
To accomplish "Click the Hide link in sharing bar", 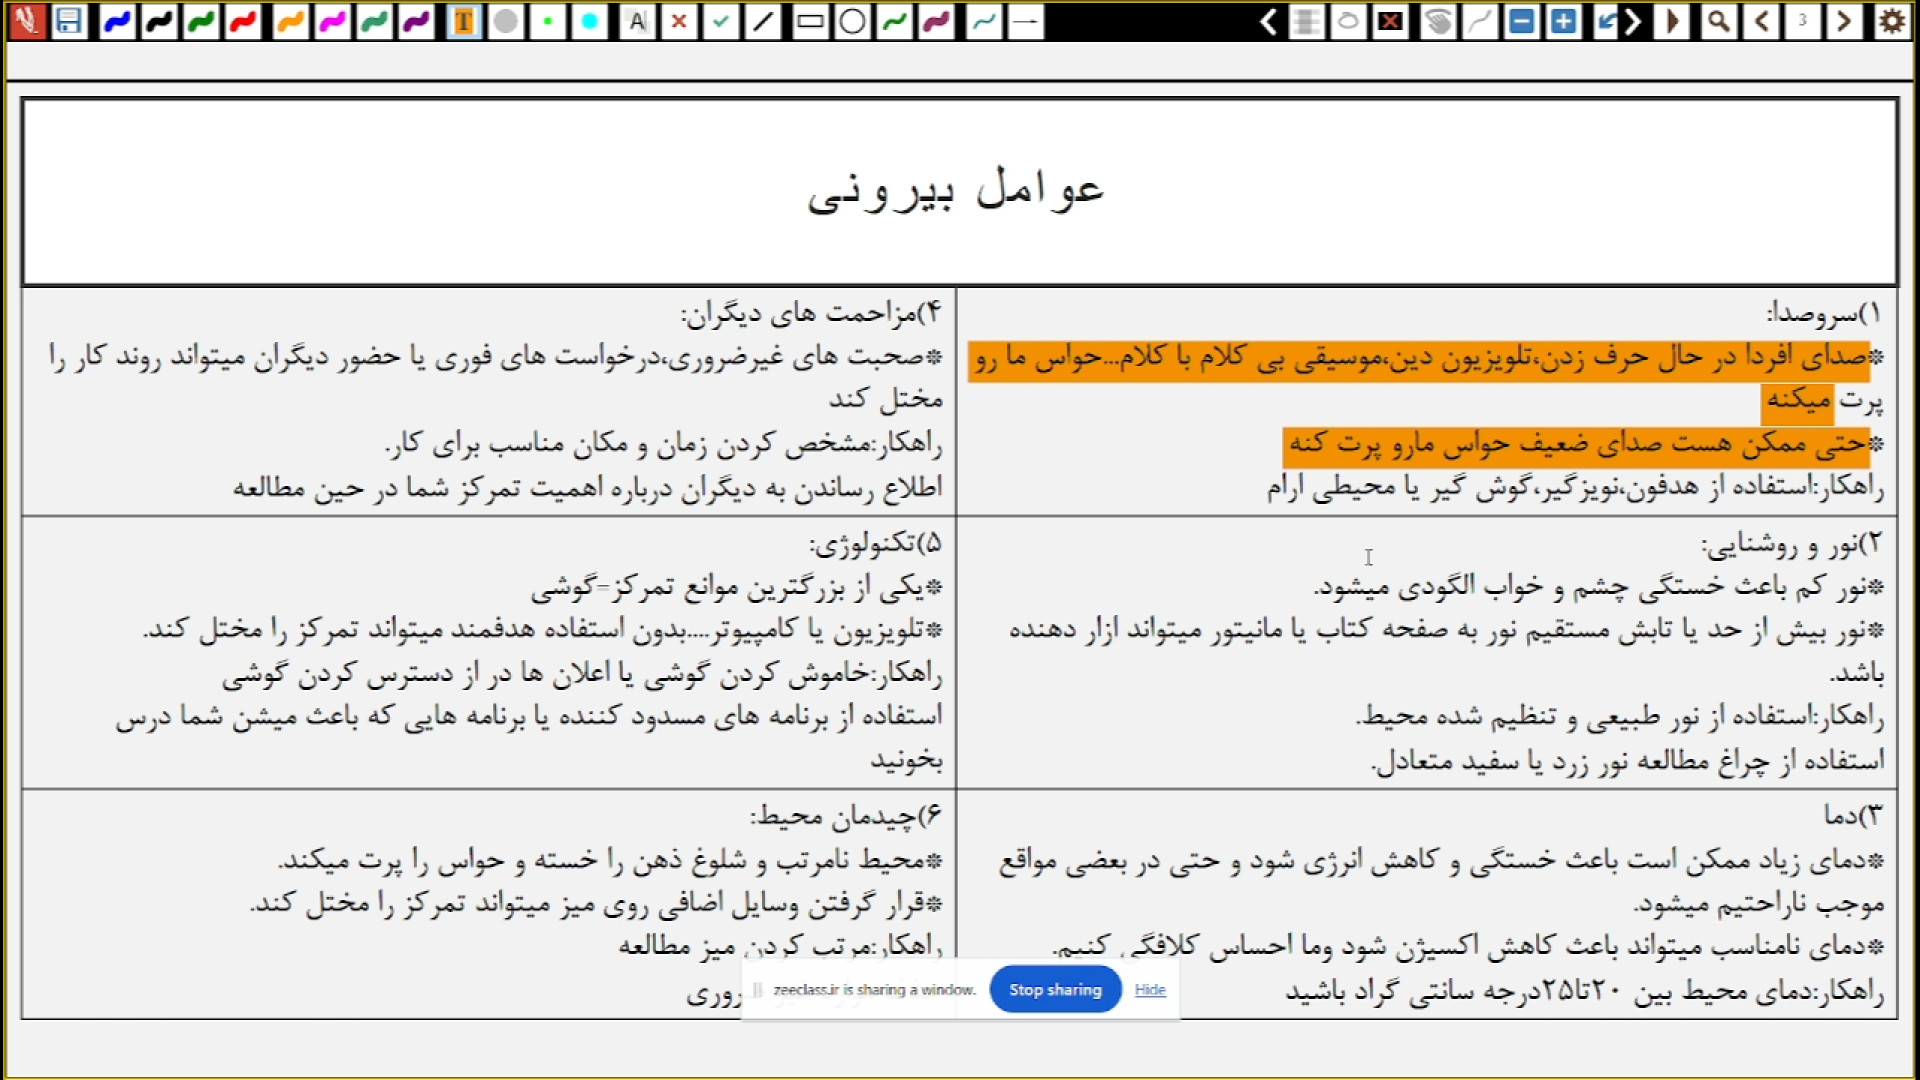I will click(1150, 990).
